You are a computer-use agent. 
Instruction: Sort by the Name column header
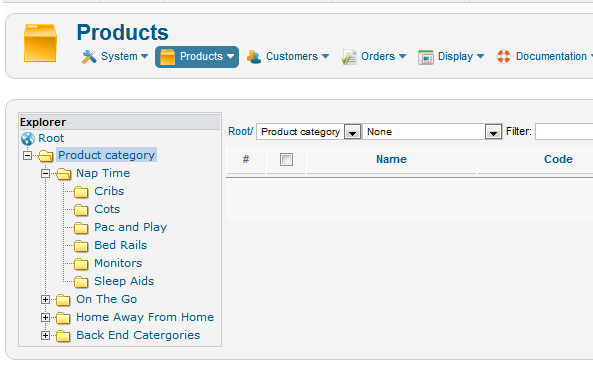point(391,159)
